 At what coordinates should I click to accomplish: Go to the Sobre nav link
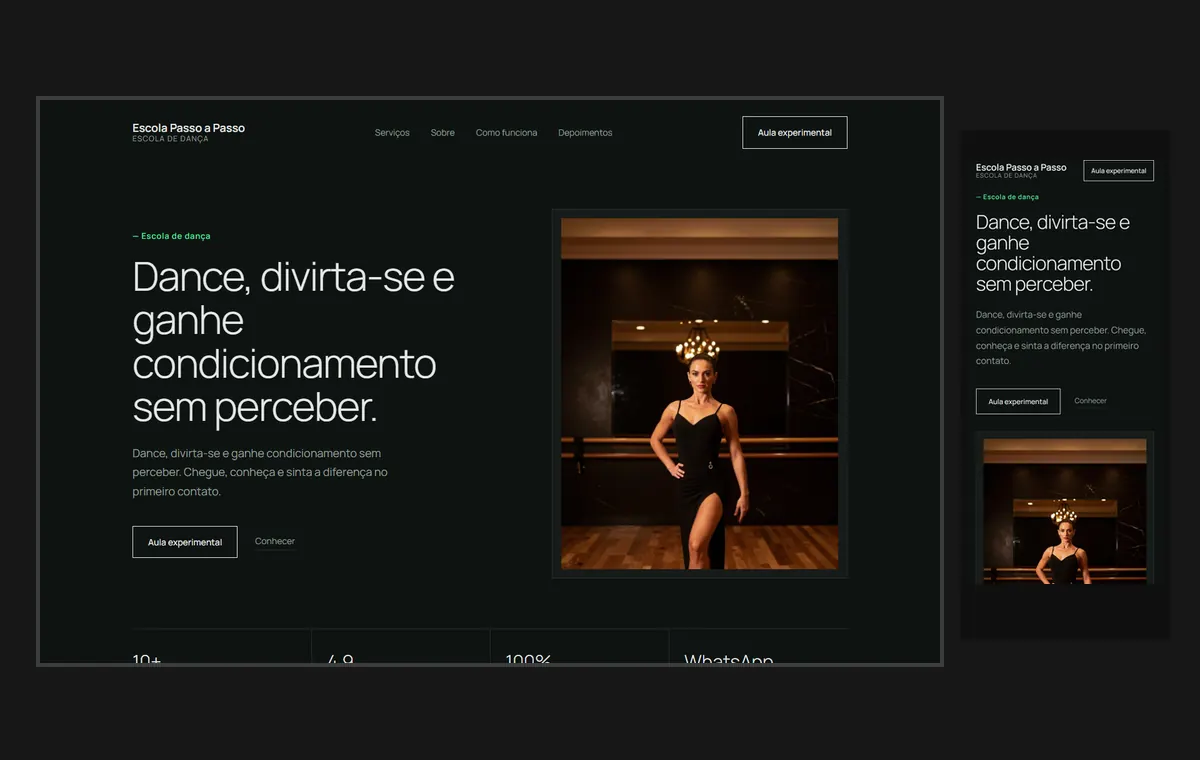tap(443, 133)
